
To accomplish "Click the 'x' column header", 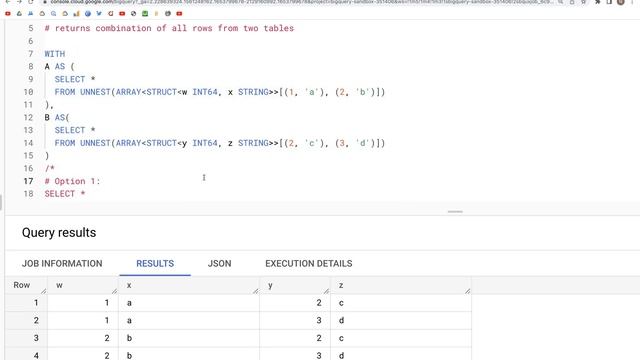I will 129,285.
